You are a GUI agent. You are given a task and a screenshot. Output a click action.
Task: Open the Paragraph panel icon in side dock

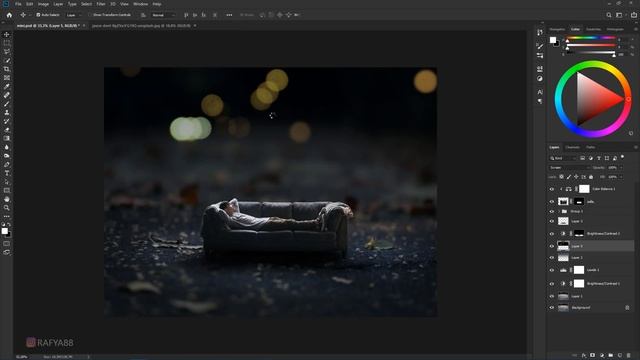tap(540, 101)
